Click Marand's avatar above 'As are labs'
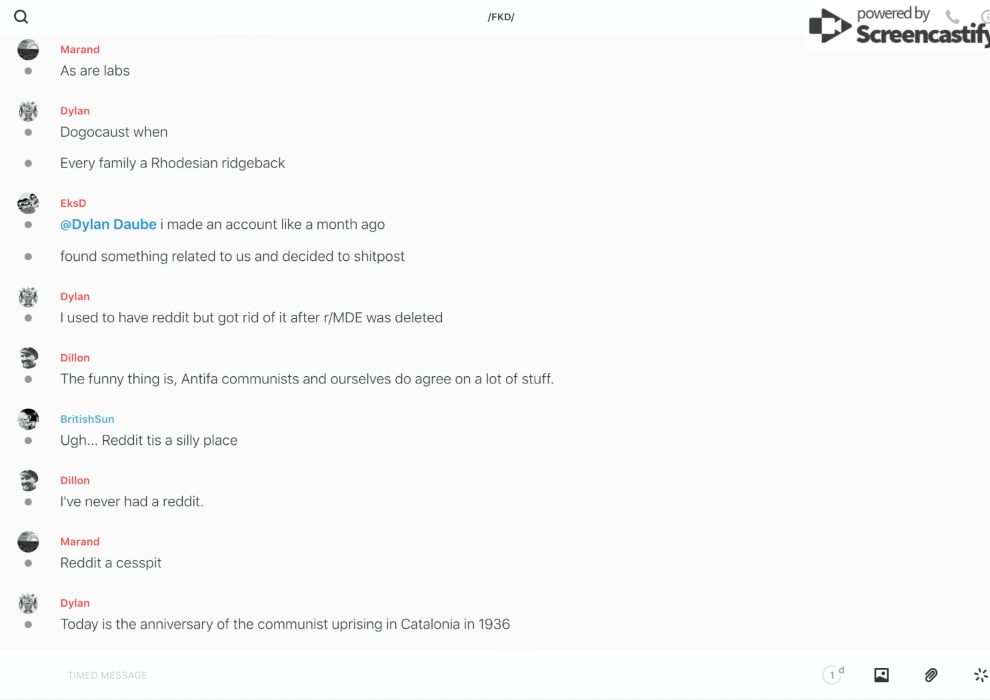The width and height of the screenshot is (990, 700). click(28, 50)
